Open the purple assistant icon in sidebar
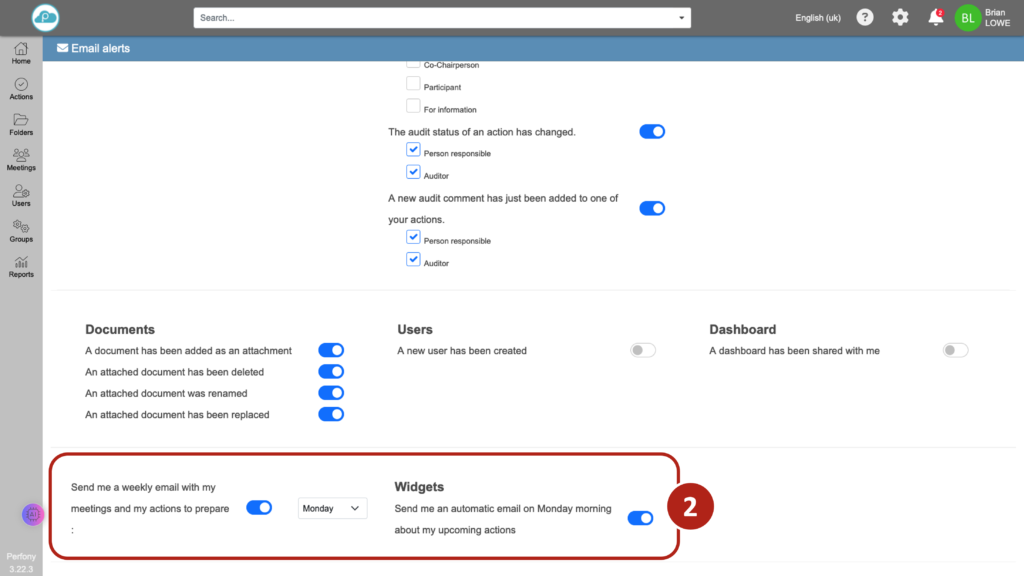The image size is (1024, 576). coord(32,514)
